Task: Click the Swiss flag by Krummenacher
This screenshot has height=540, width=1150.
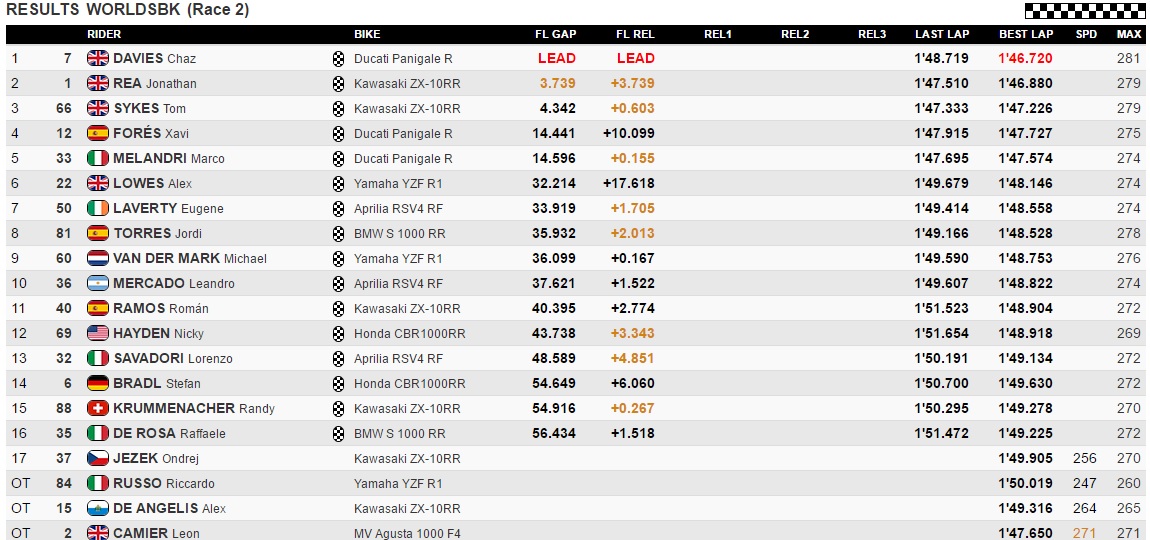Action: click(98, 408)
